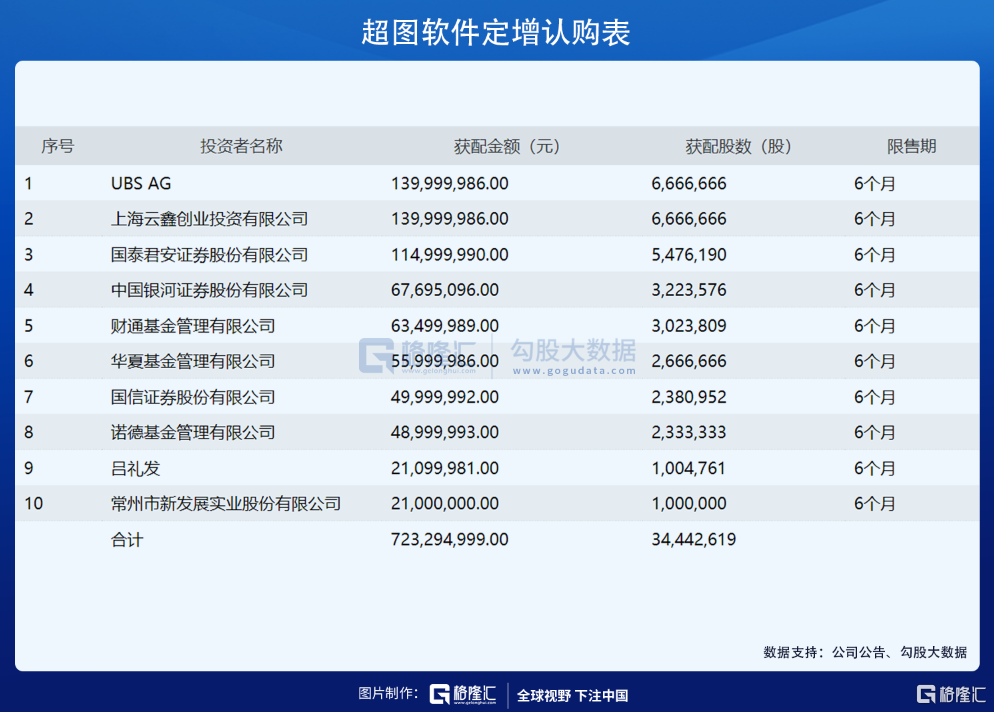Click the share count 2,380,952
This screenshot has height=712, width=994.
pyautogui.click(x=689, y=397)
